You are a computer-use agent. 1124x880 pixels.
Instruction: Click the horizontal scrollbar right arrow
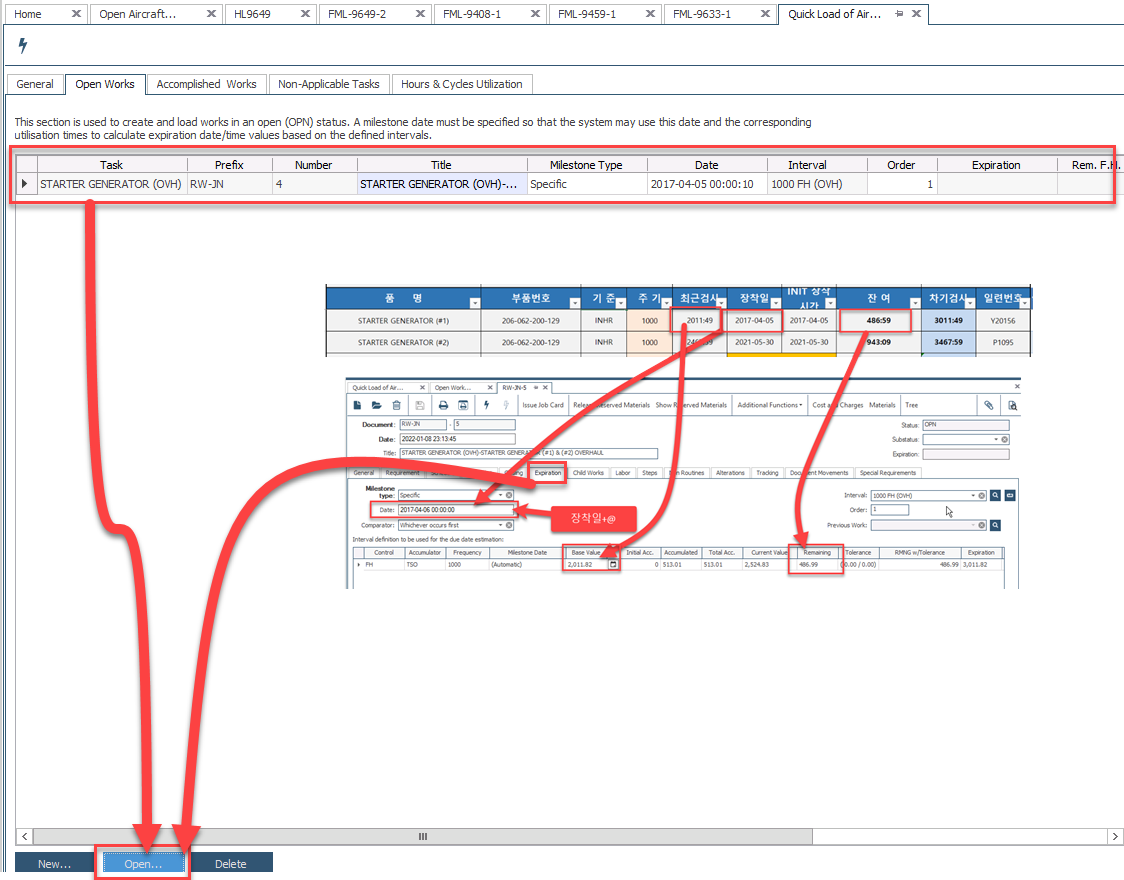[1115, 836]
